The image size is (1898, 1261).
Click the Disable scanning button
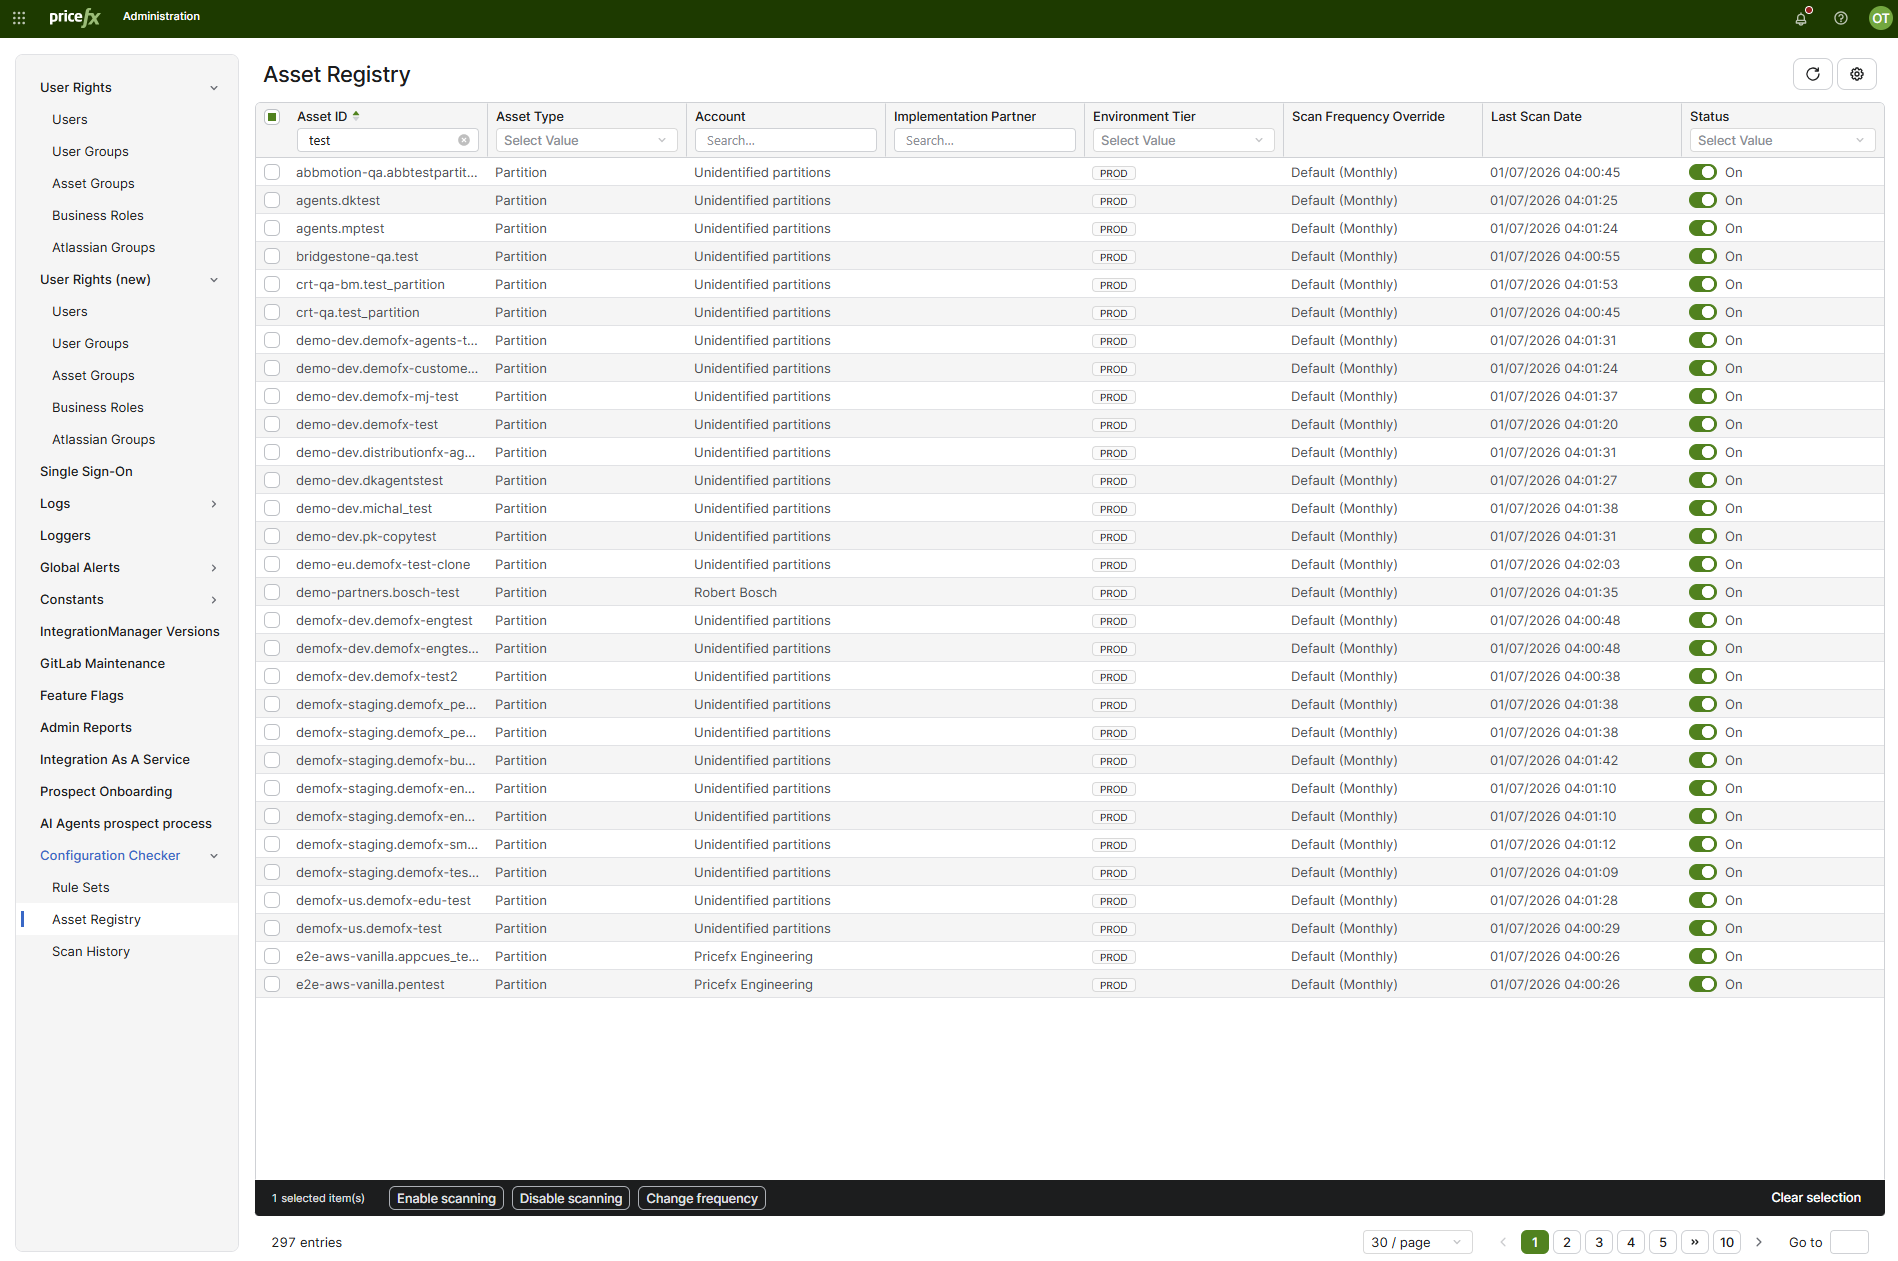pyautogui.click(x=571, y=1198)
